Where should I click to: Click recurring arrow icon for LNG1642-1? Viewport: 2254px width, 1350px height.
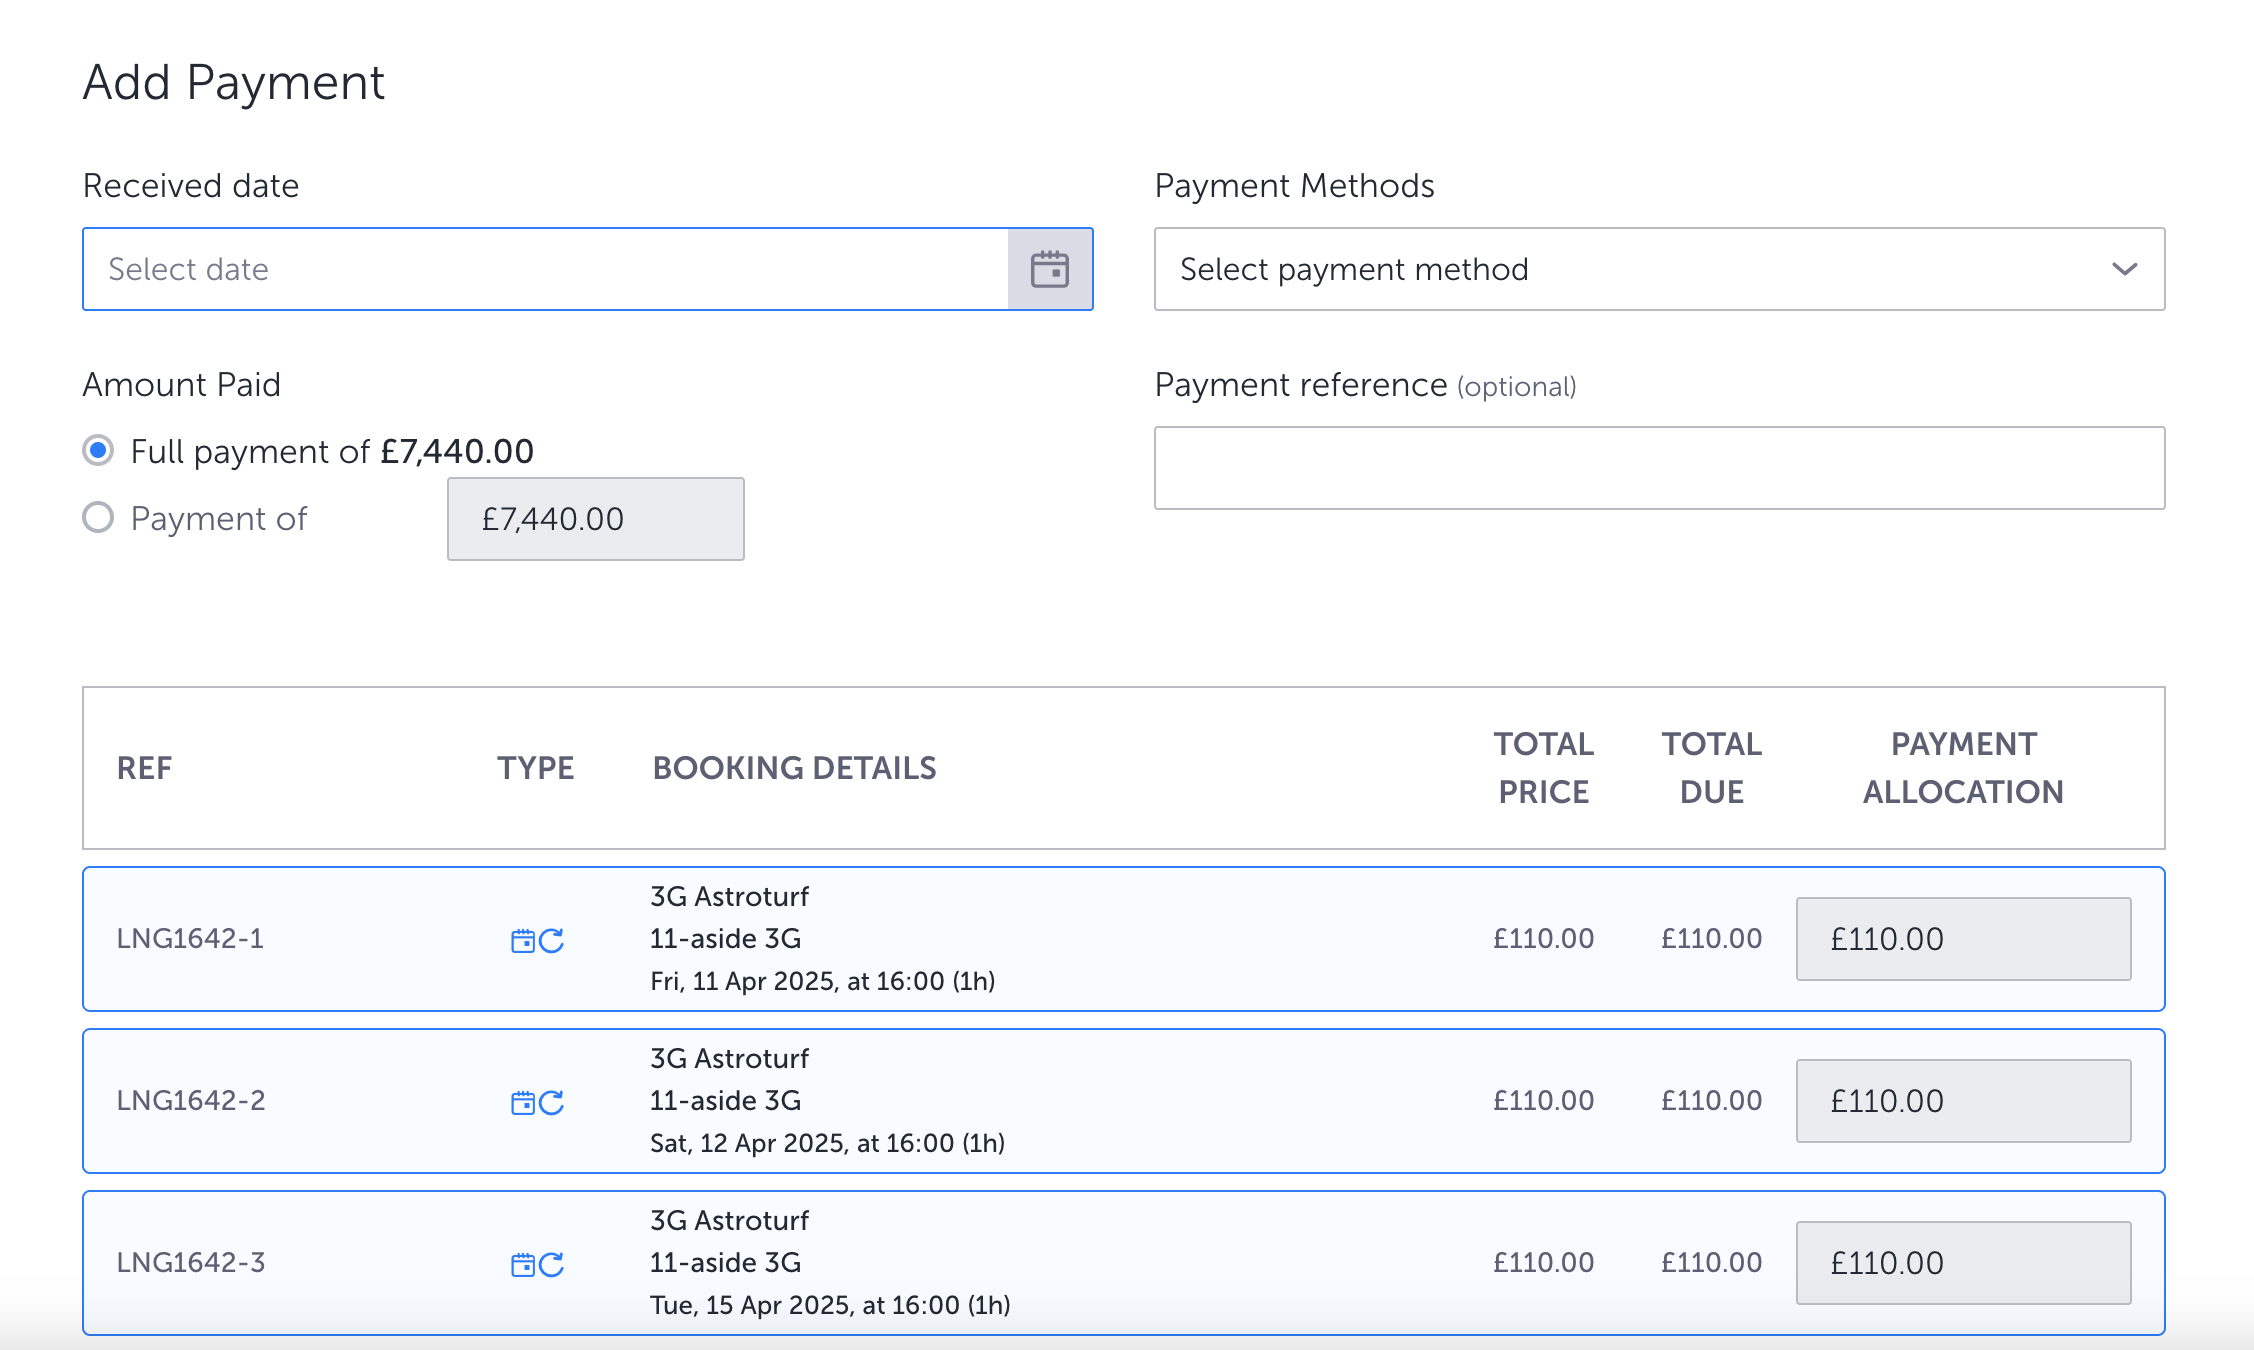tap(552, 941)
